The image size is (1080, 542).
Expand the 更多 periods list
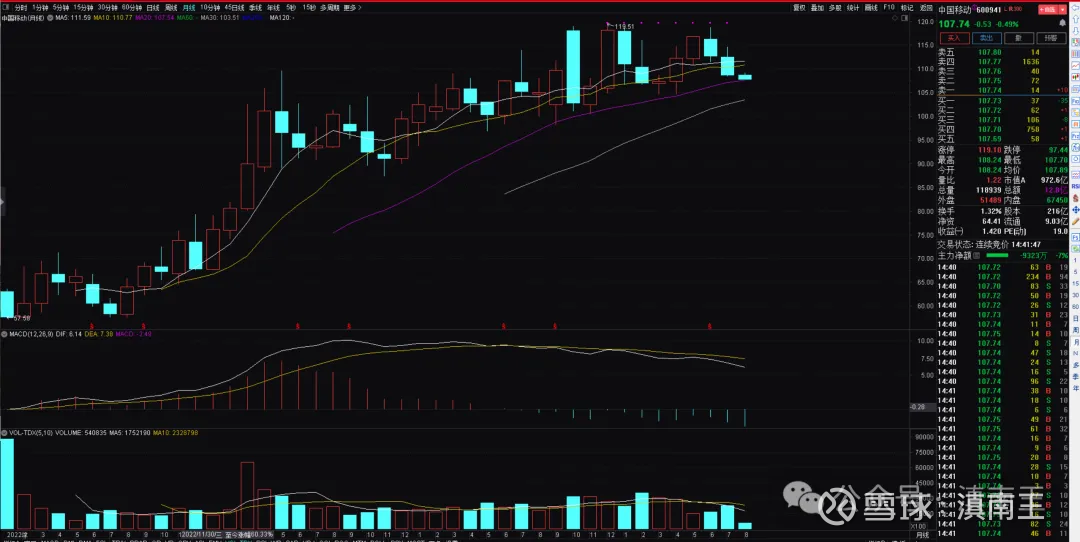[x=352, y=8]
